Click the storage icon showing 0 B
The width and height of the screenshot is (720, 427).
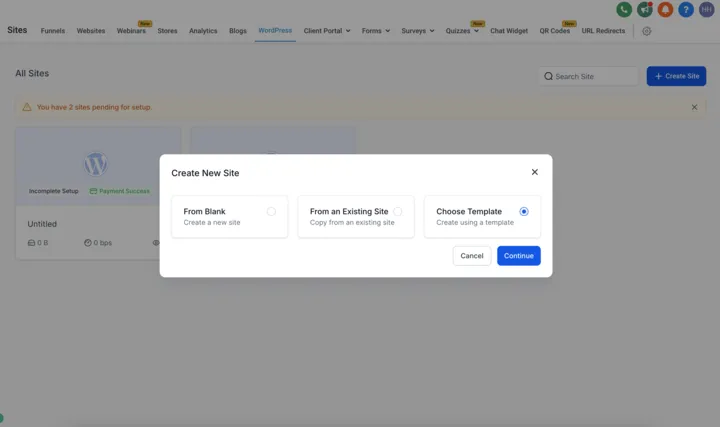tap(31, 243)
